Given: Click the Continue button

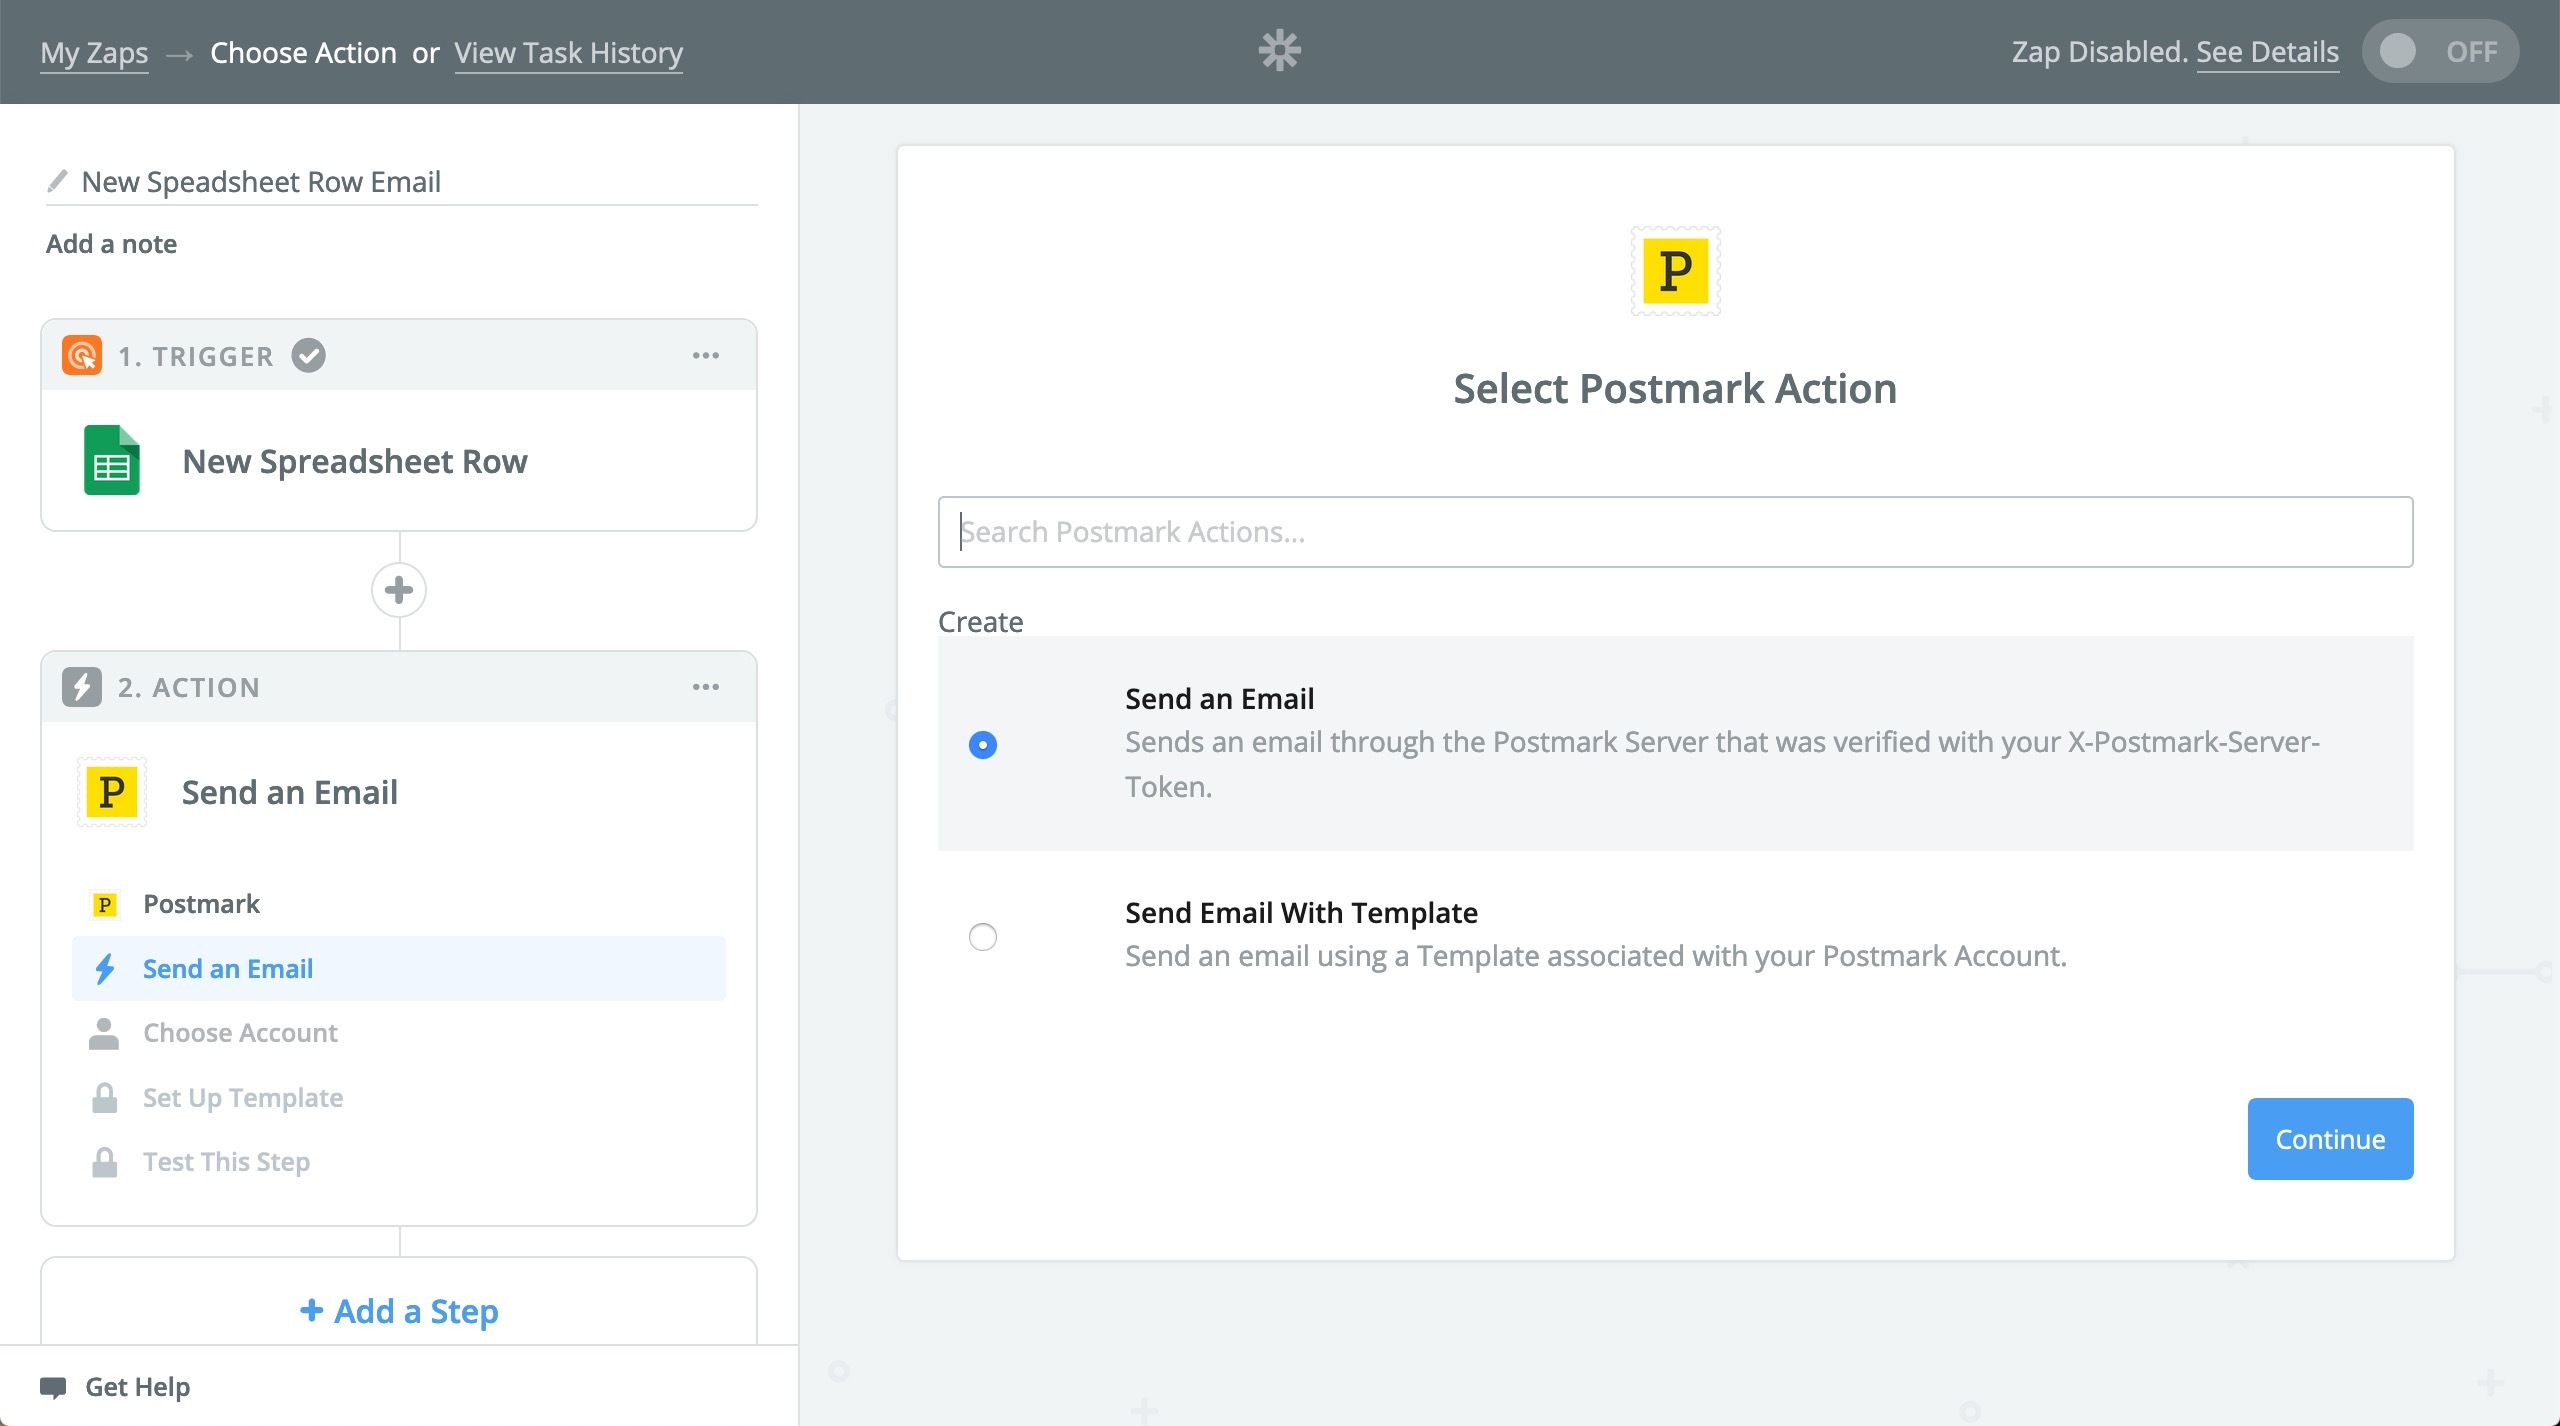Looking at the screenshot, I should (x=2330, y=1139).
